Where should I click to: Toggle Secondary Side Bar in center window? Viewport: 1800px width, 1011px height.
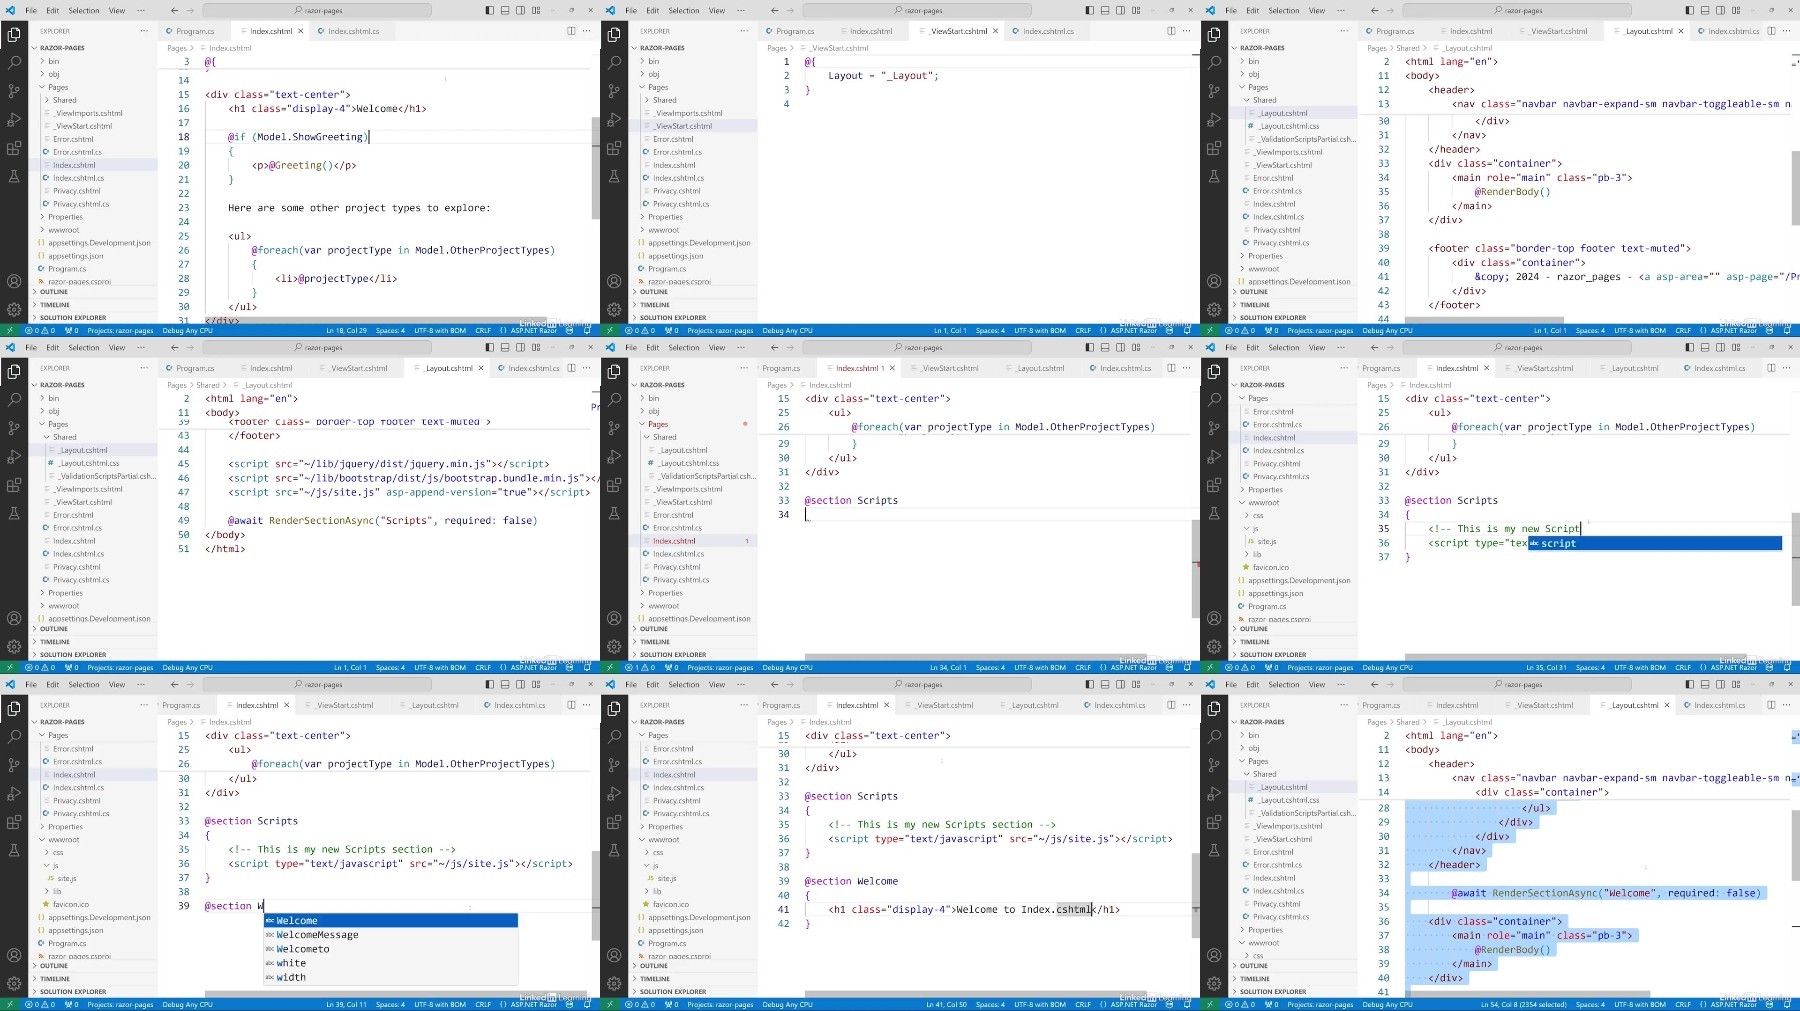(1120, 347)
